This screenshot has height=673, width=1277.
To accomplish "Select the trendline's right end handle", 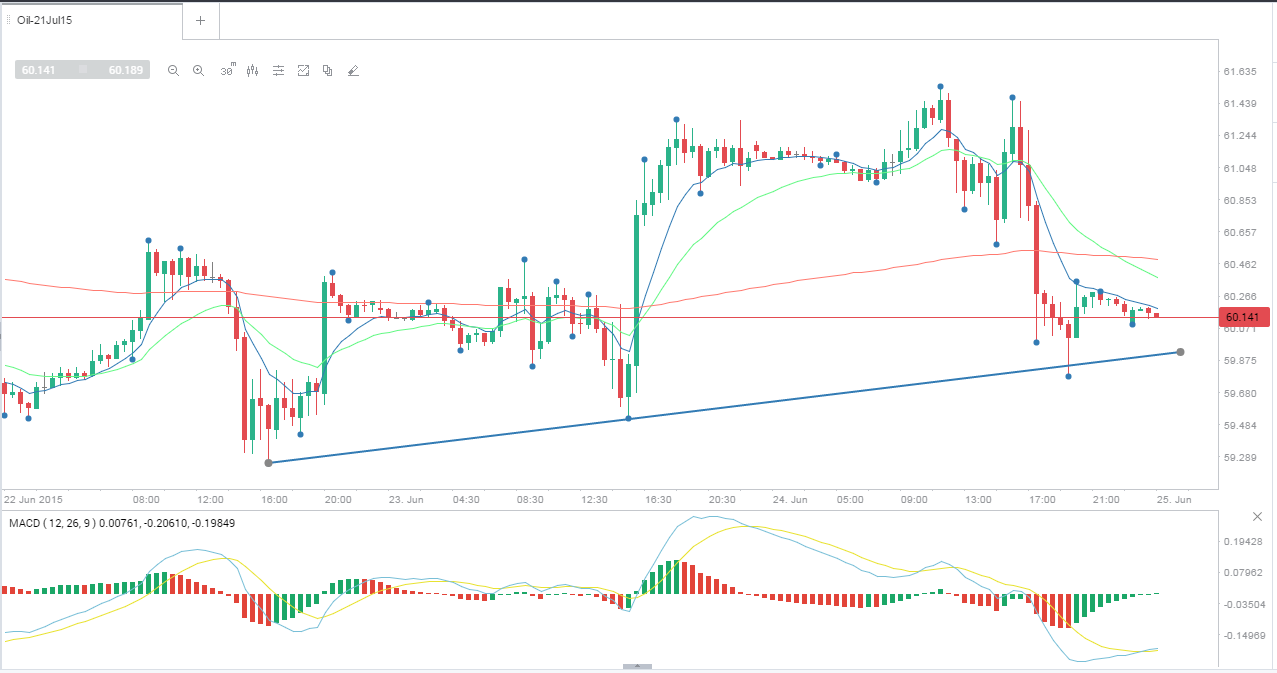I will [1181, 352].
